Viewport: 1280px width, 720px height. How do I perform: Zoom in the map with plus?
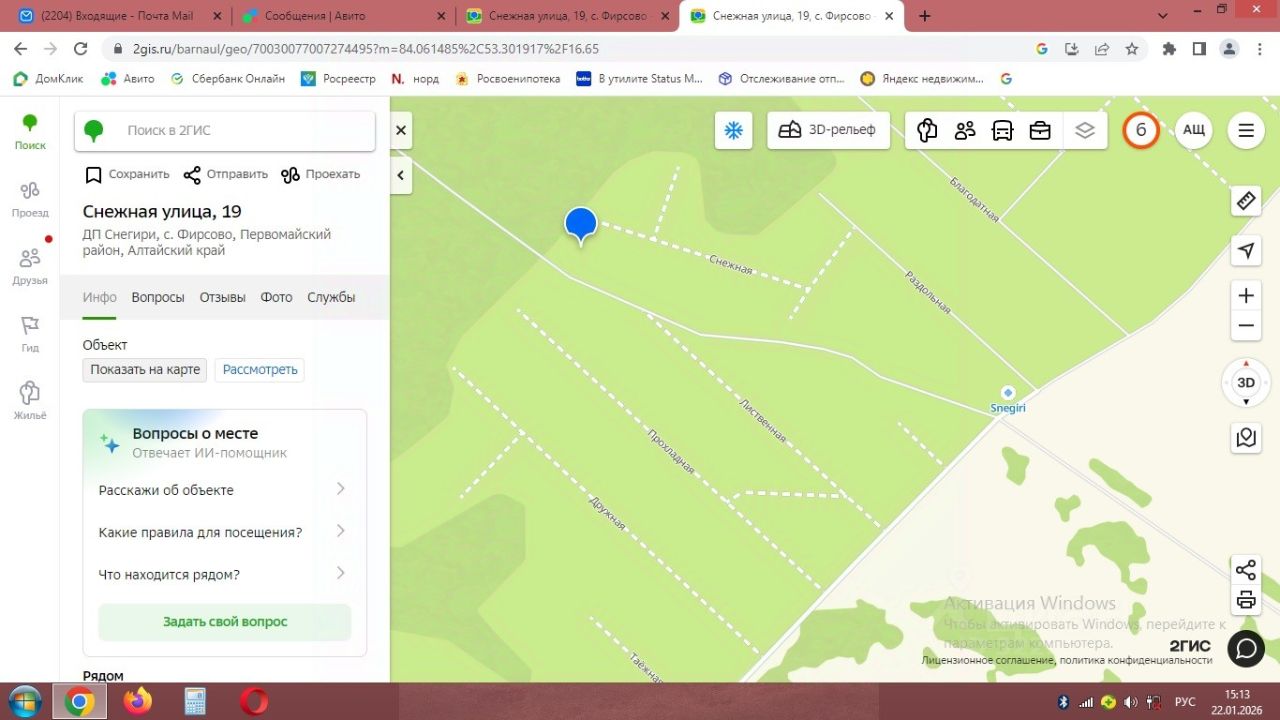1246,296
